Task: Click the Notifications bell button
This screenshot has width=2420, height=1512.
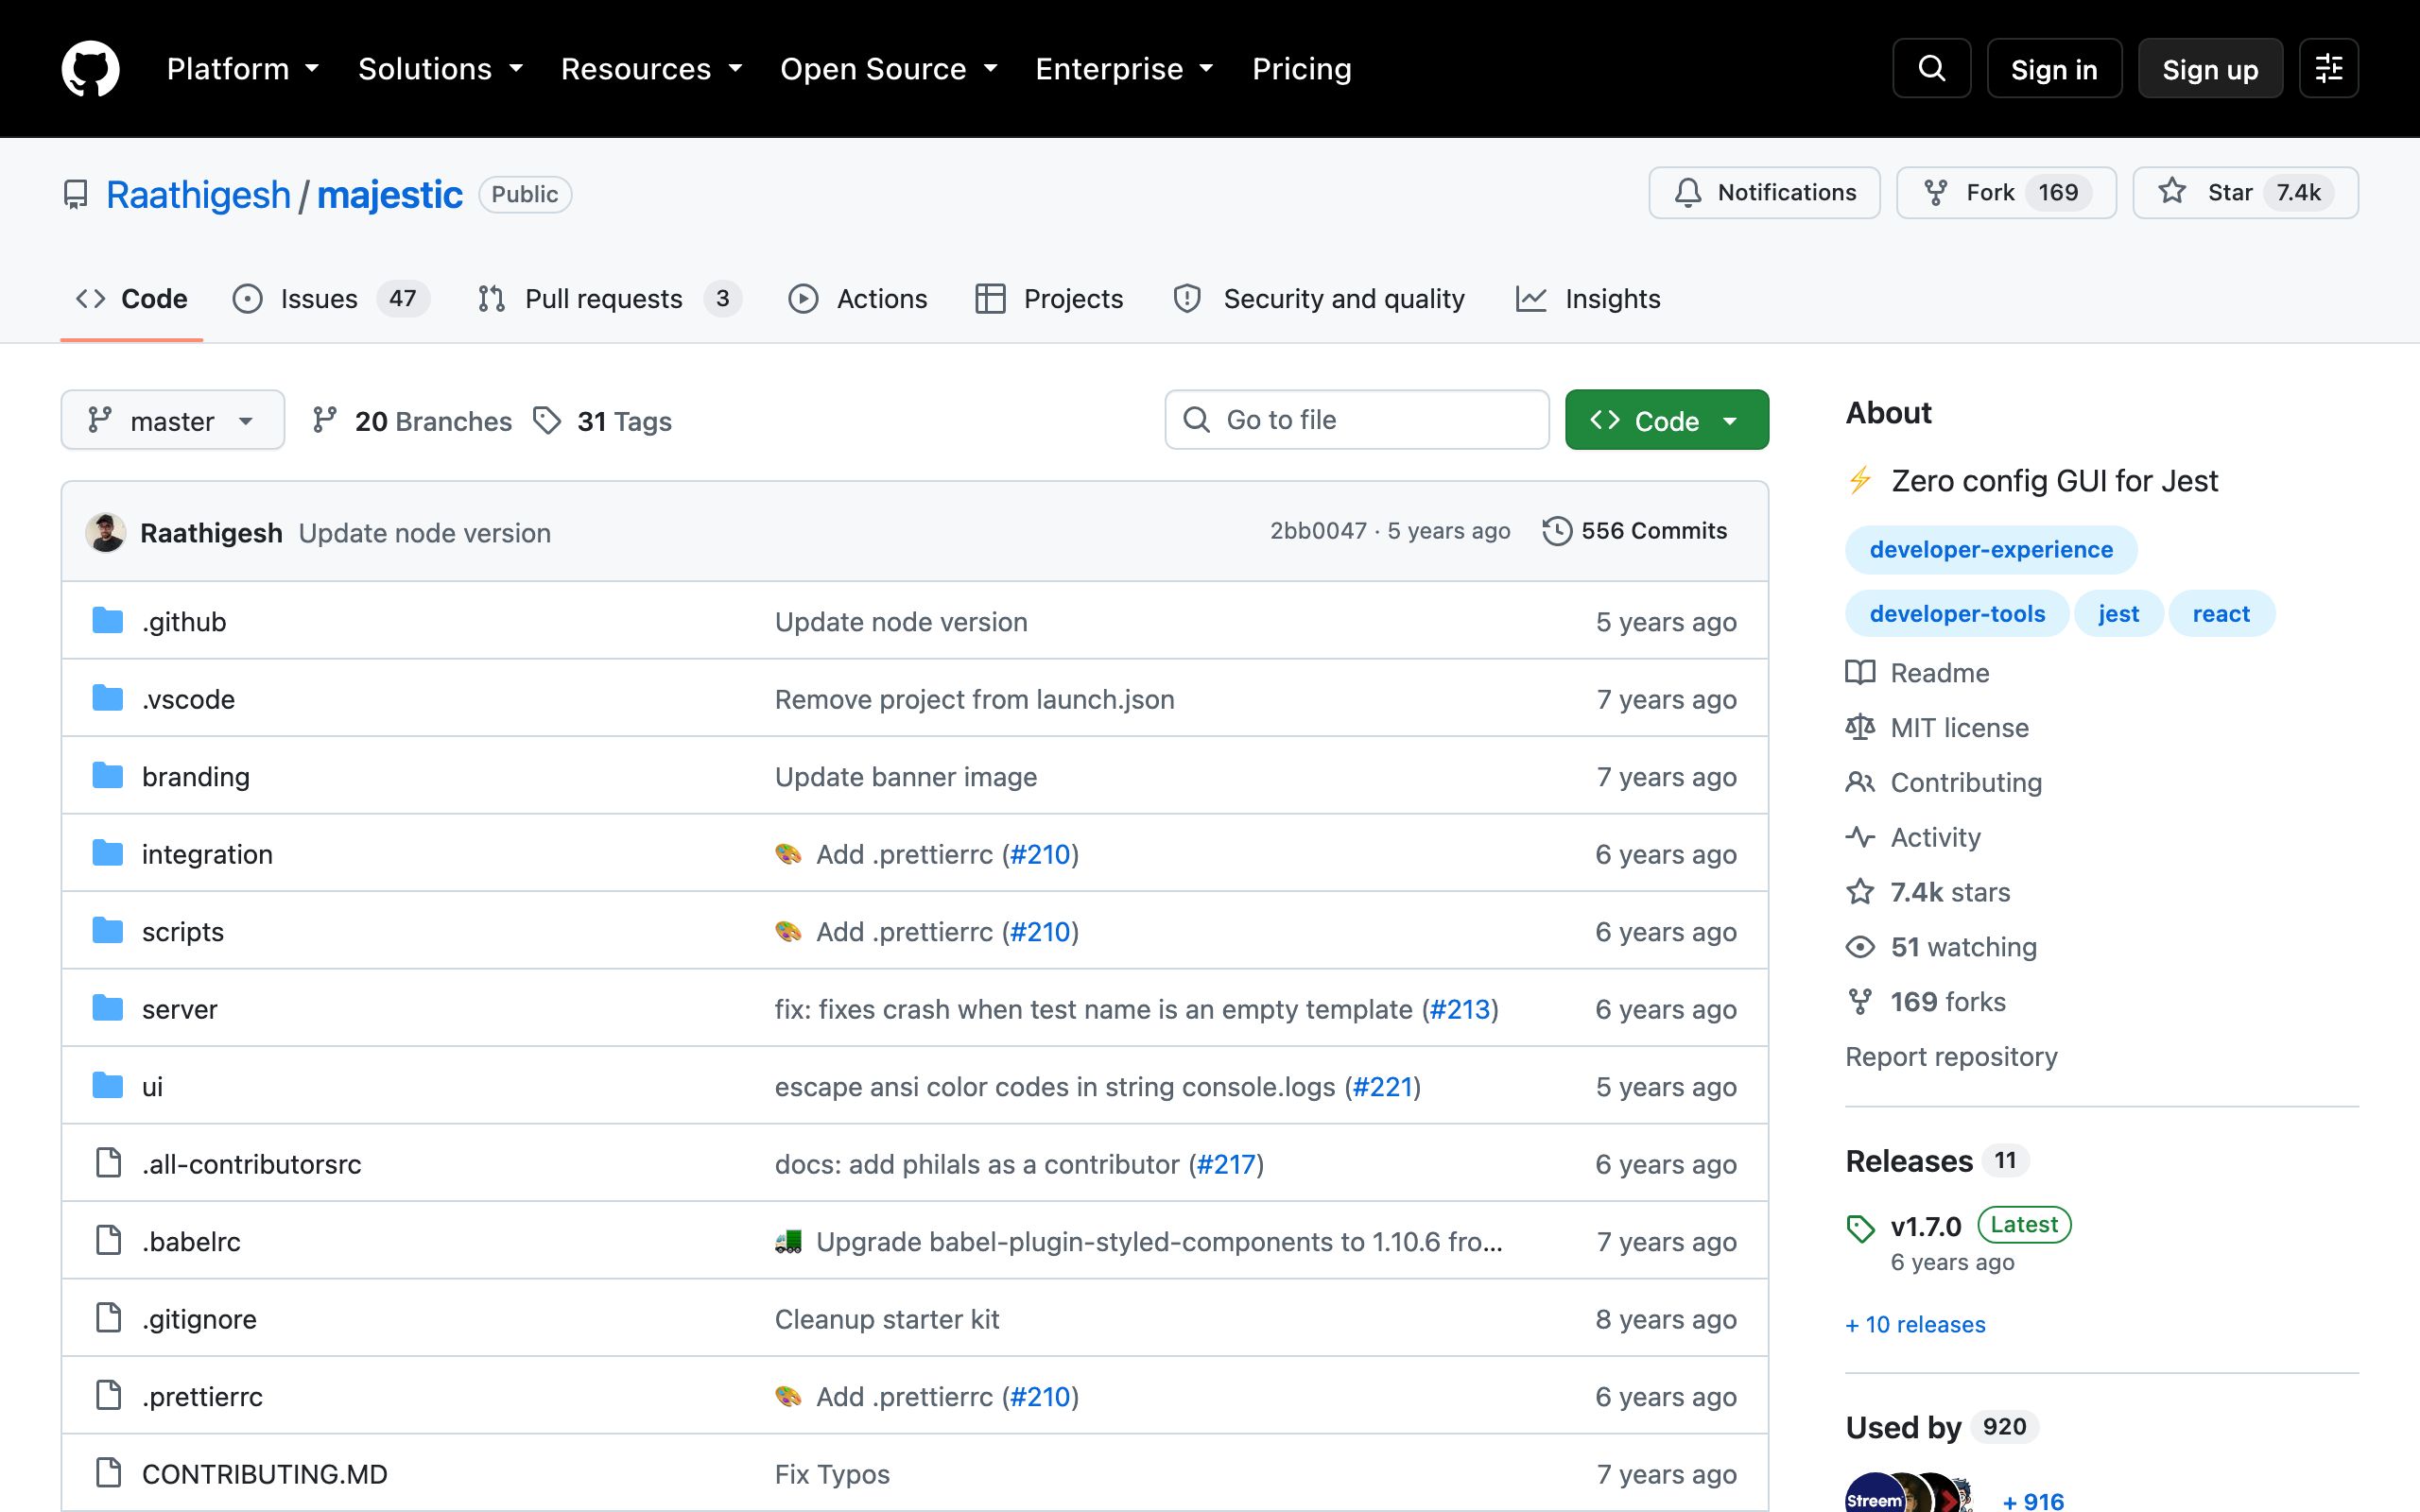Action: click(1764, 192)
